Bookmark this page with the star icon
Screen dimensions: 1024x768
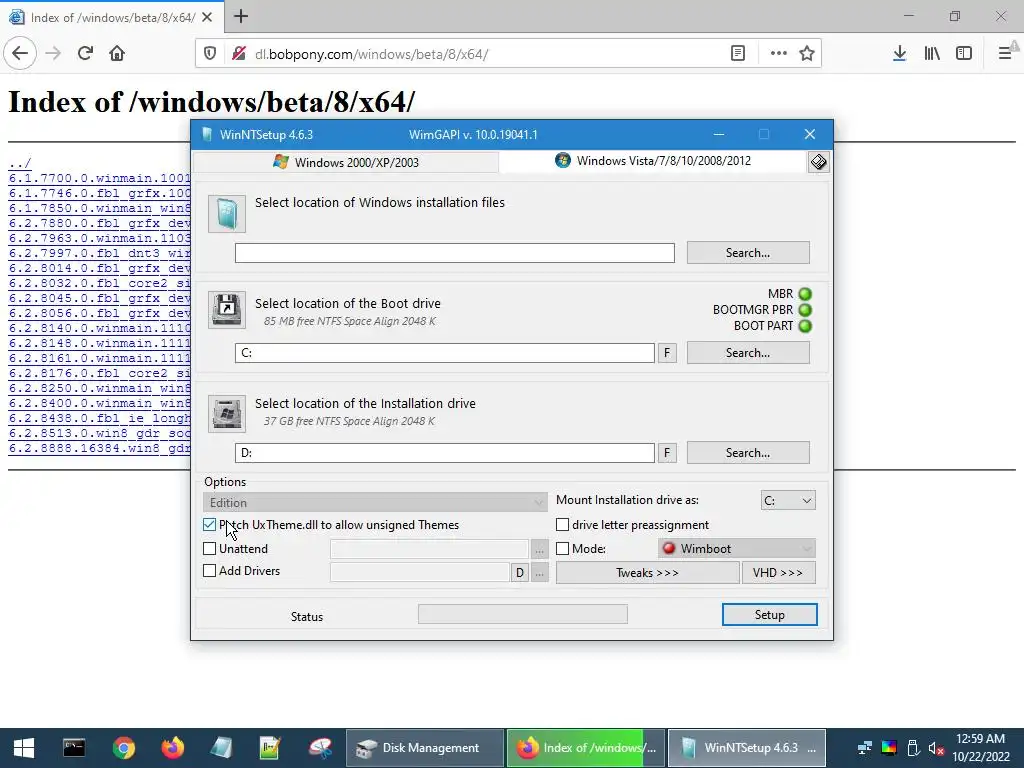[x=807, y=54]
